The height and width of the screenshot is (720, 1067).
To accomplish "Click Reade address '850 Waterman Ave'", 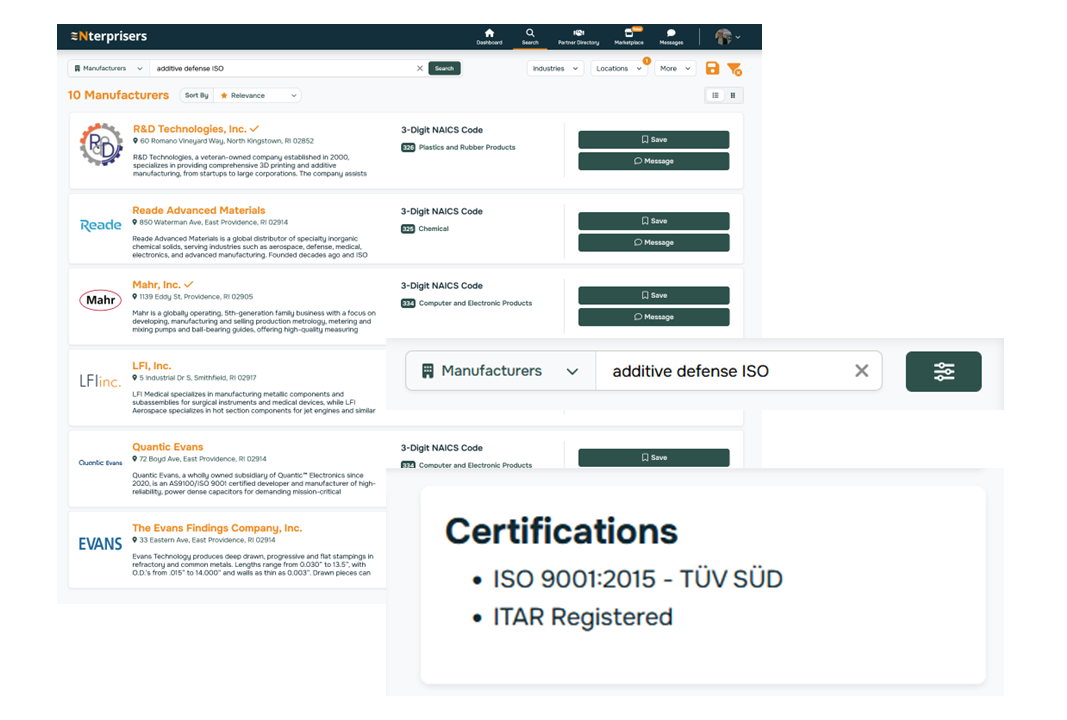I will pyautogui.click(x=210, y=223).
